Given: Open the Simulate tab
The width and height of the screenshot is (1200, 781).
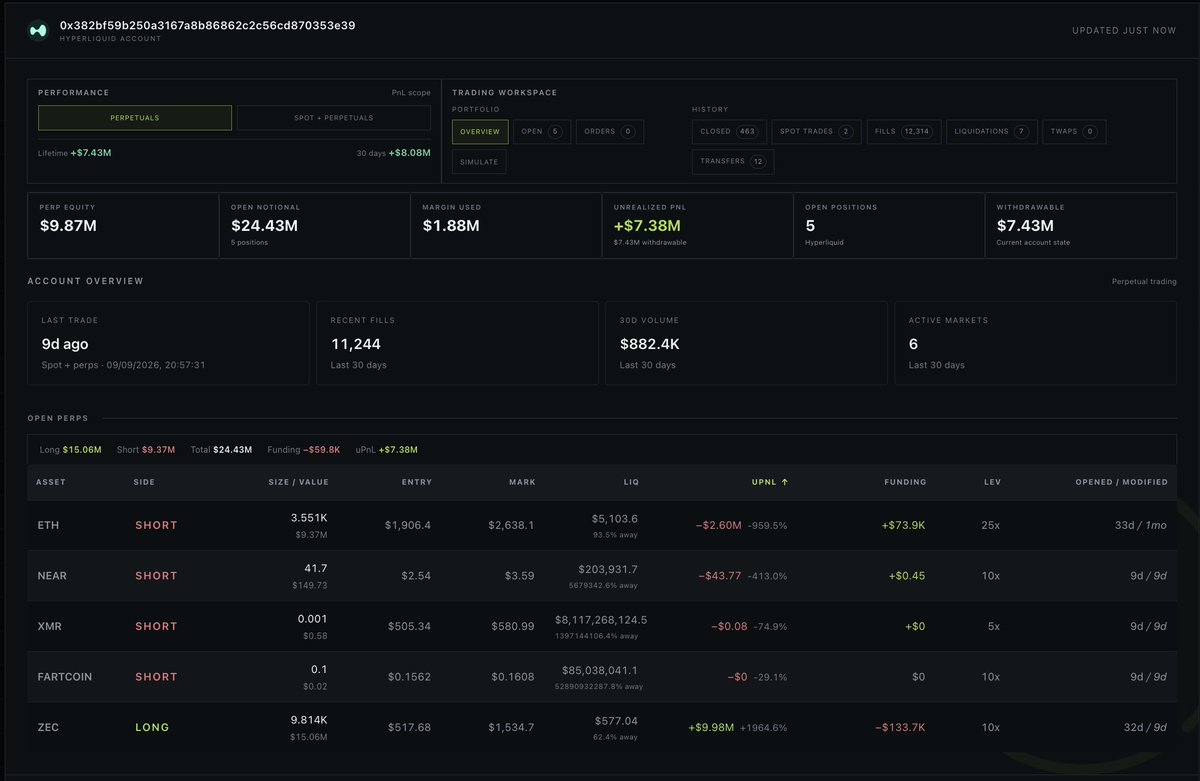Looking at the screenshot, I should tap(479, 162).
